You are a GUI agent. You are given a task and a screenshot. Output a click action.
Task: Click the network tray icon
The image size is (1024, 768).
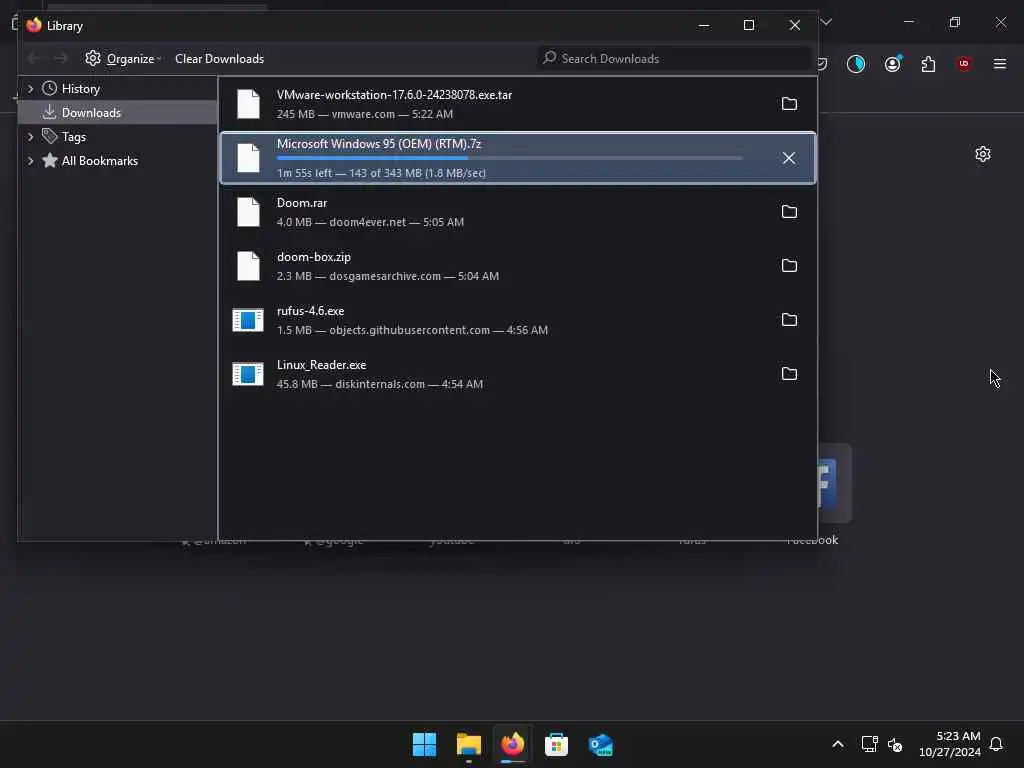pyautogui.click(x=869, y=744)
